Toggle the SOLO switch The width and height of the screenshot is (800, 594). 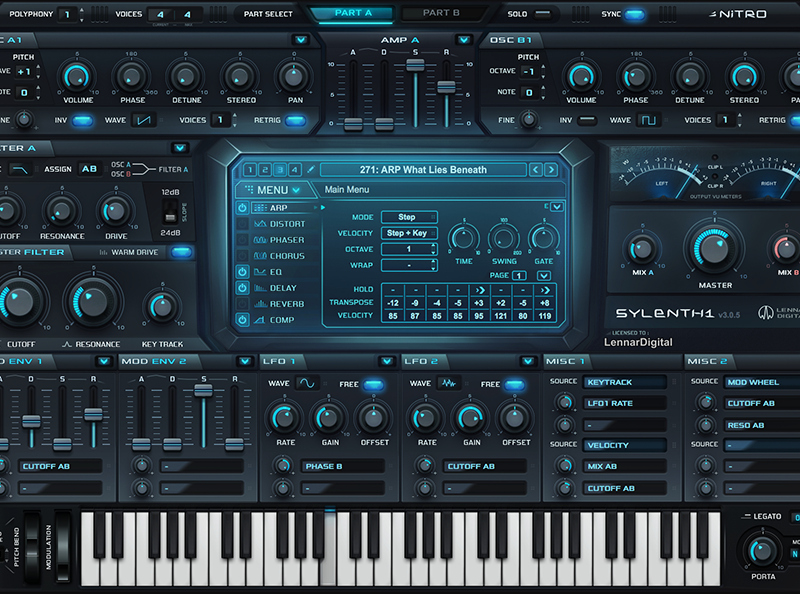click(x=543, y=14)
